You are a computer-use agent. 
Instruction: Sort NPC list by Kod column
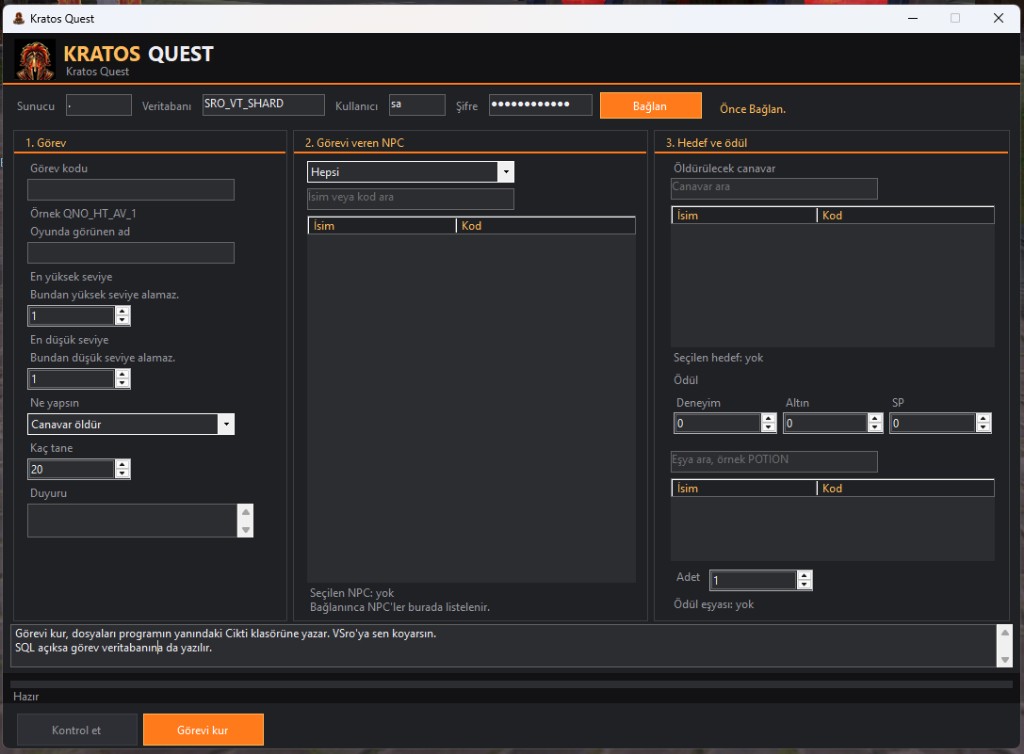point(545,226)
